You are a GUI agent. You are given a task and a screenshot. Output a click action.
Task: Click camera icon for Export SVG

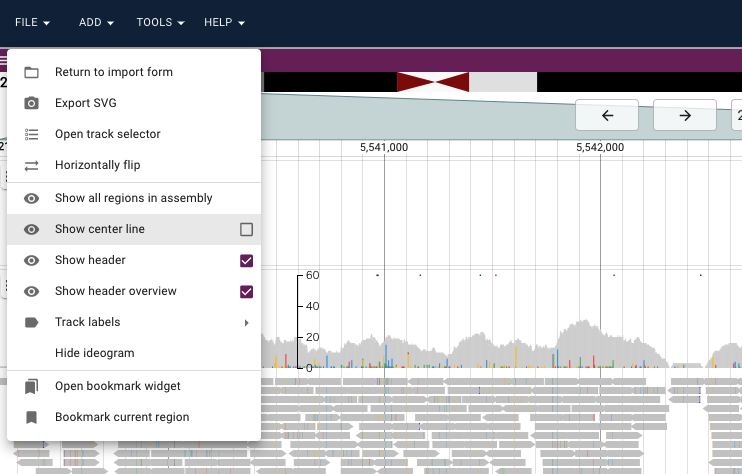pos(32,103)
